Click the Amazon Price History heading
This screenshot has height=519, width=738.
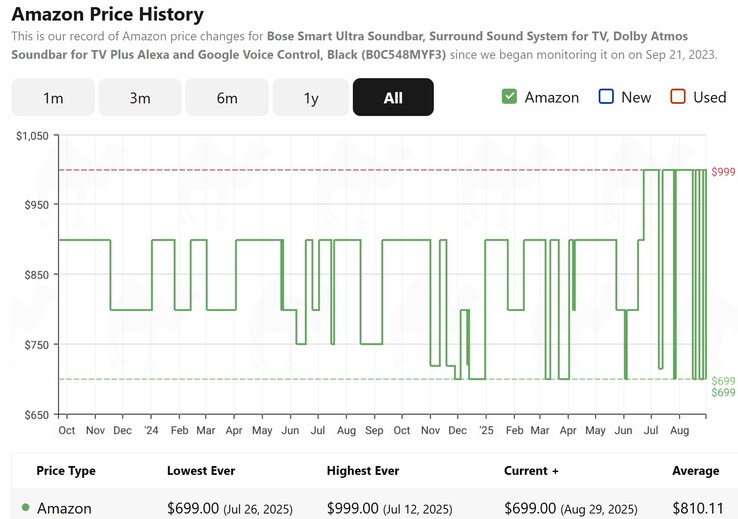coord(107,14)
